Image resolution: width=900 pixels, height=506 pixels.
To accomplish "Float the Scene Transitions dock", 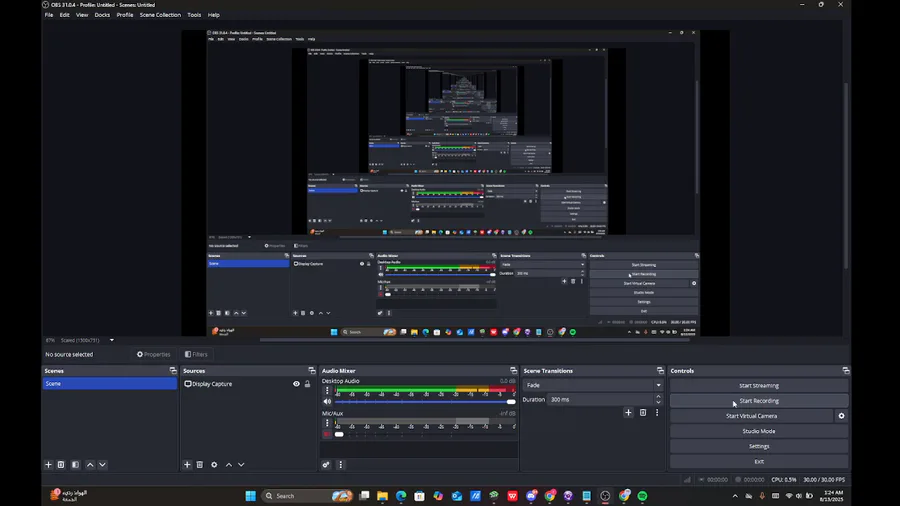I will (x=660, y=371).
